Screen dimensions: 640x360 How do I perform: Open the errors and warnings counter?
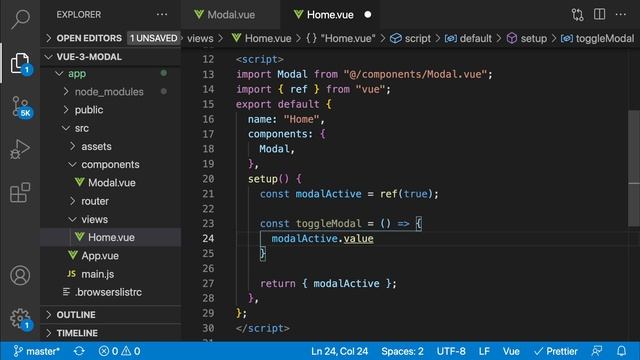(120, 351)
